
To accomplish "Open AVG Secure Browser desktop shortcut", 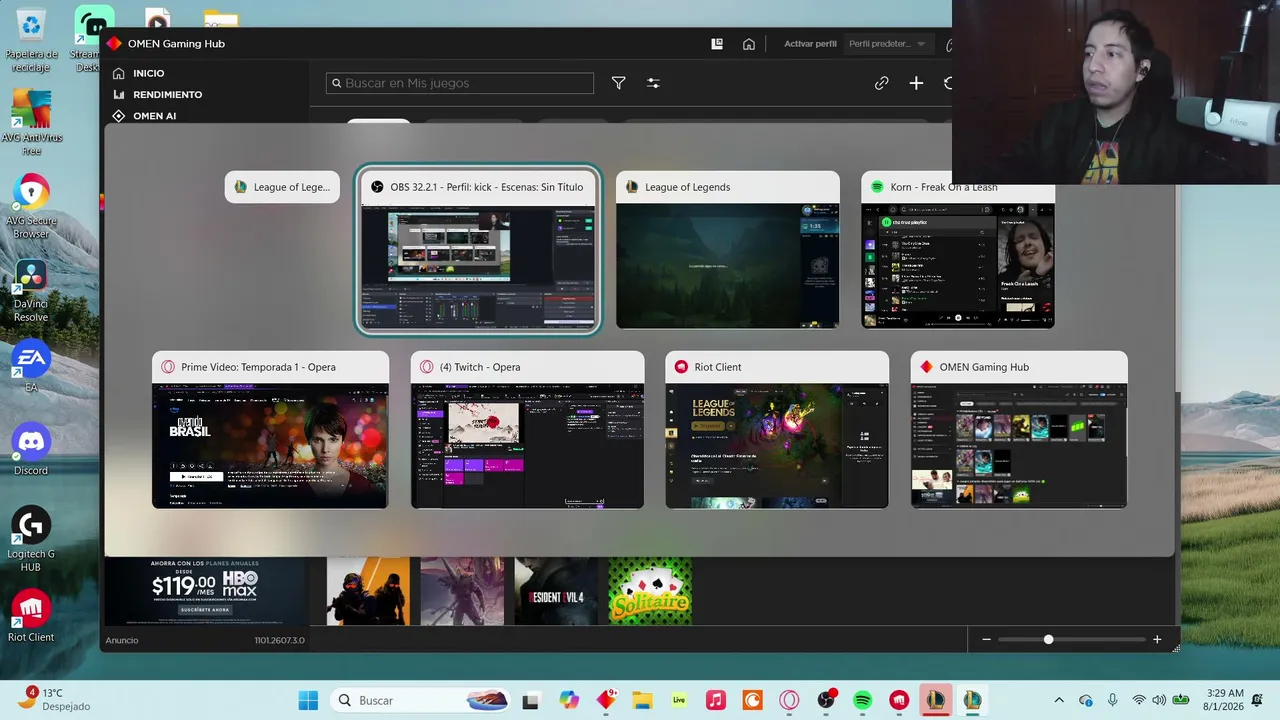I will pyautogui.click(x=31, y=207).
